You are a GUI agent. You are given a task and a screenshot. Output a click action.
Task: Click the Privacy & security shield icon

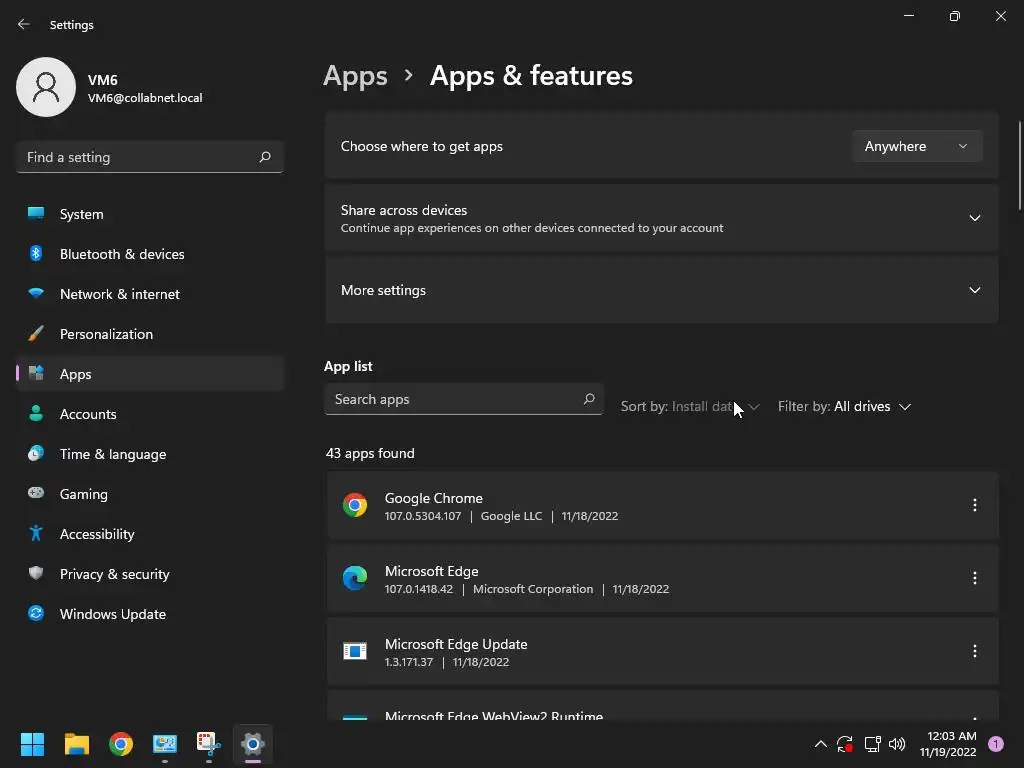tap(36, 573)
